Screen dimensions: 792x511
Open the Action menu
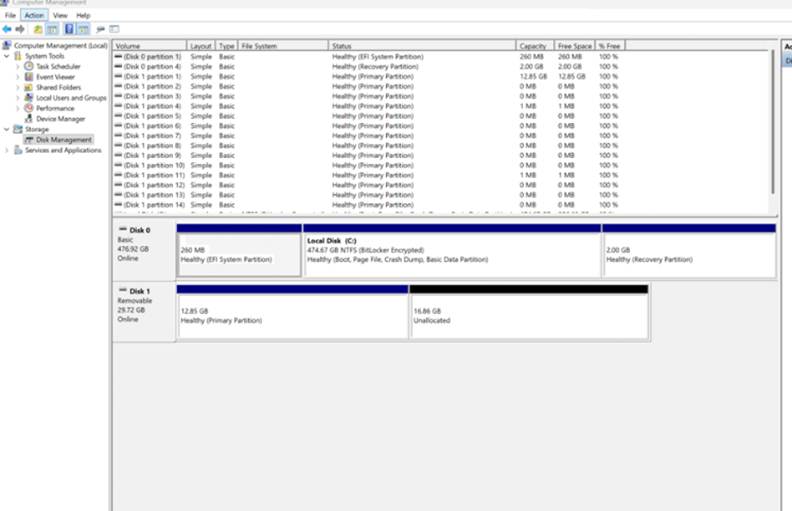coord(34,16)
